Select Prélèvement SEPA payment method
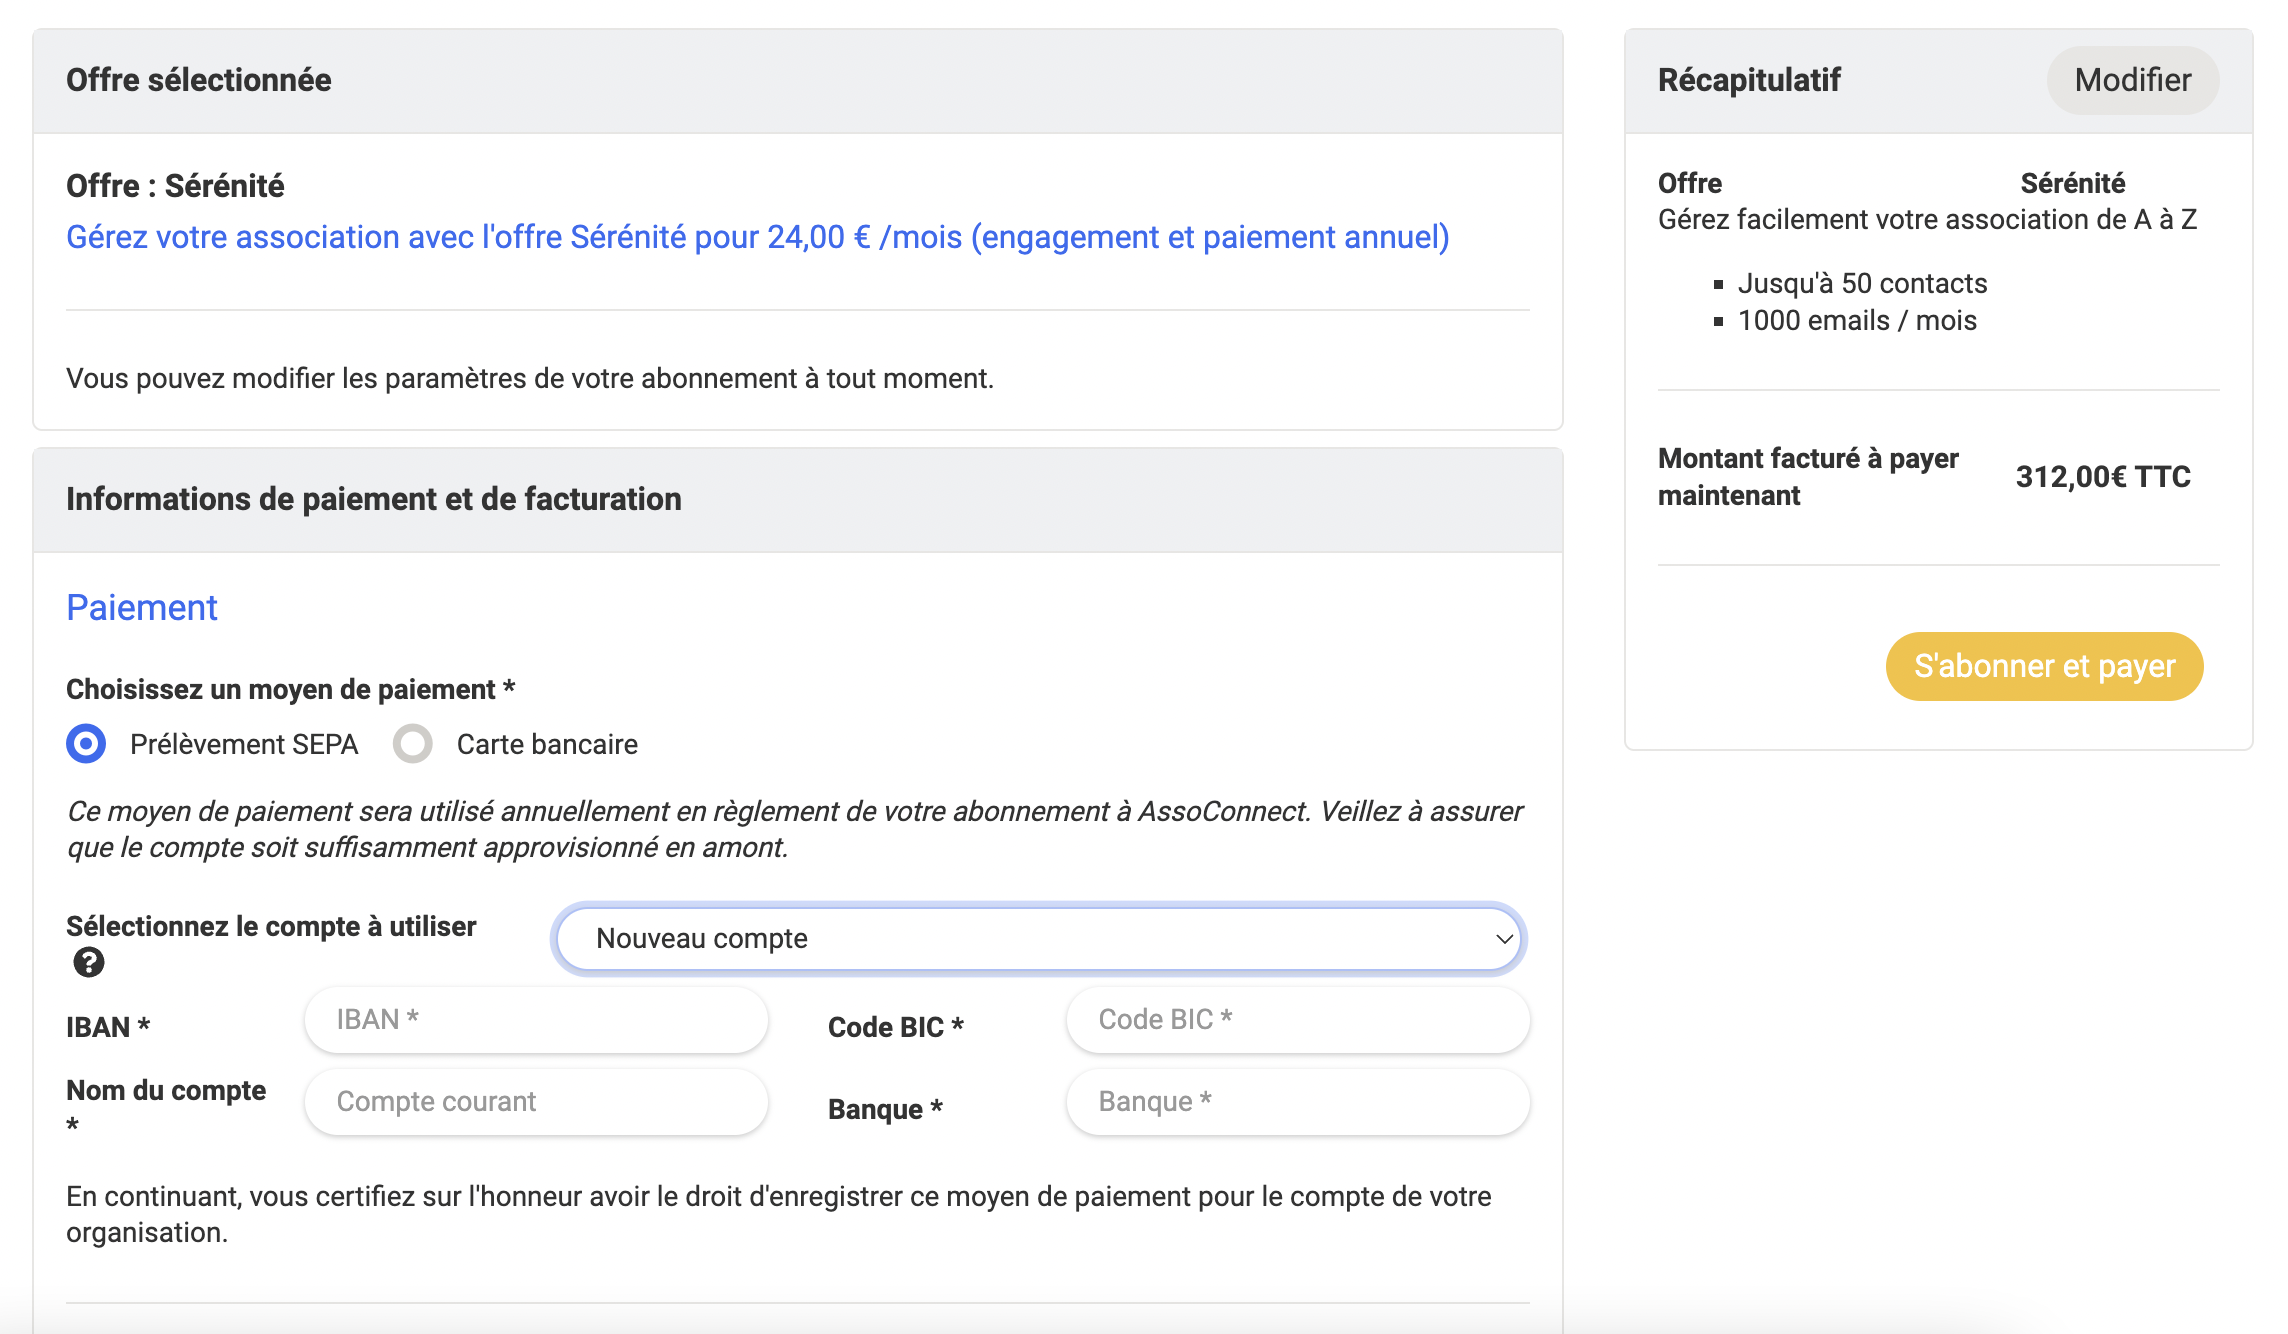 click(86, 744)
